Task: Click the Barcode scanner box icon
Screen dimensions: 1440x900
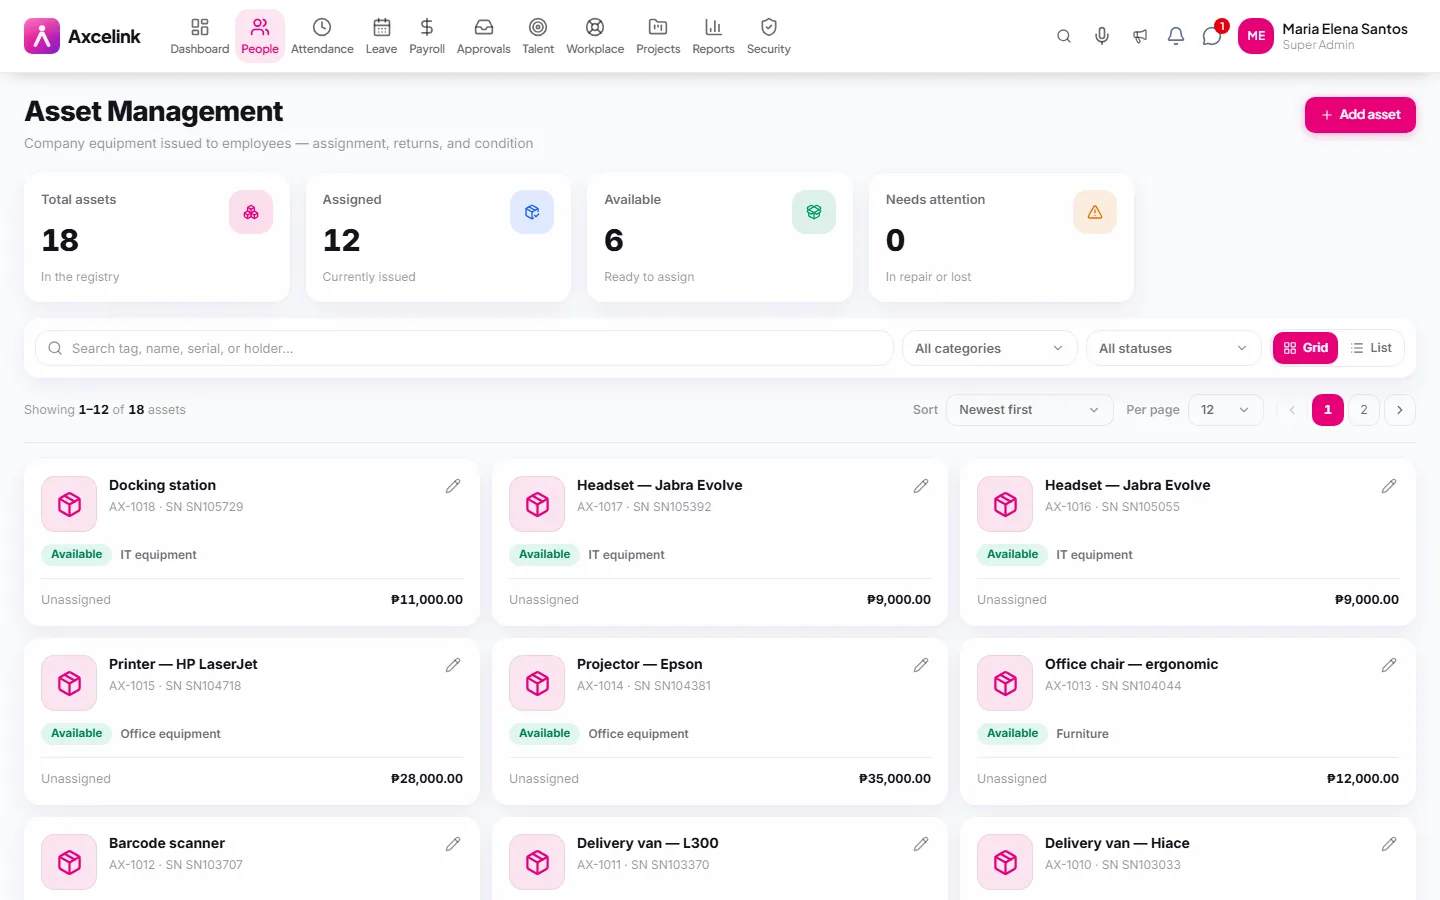Action: pos(69,862)
